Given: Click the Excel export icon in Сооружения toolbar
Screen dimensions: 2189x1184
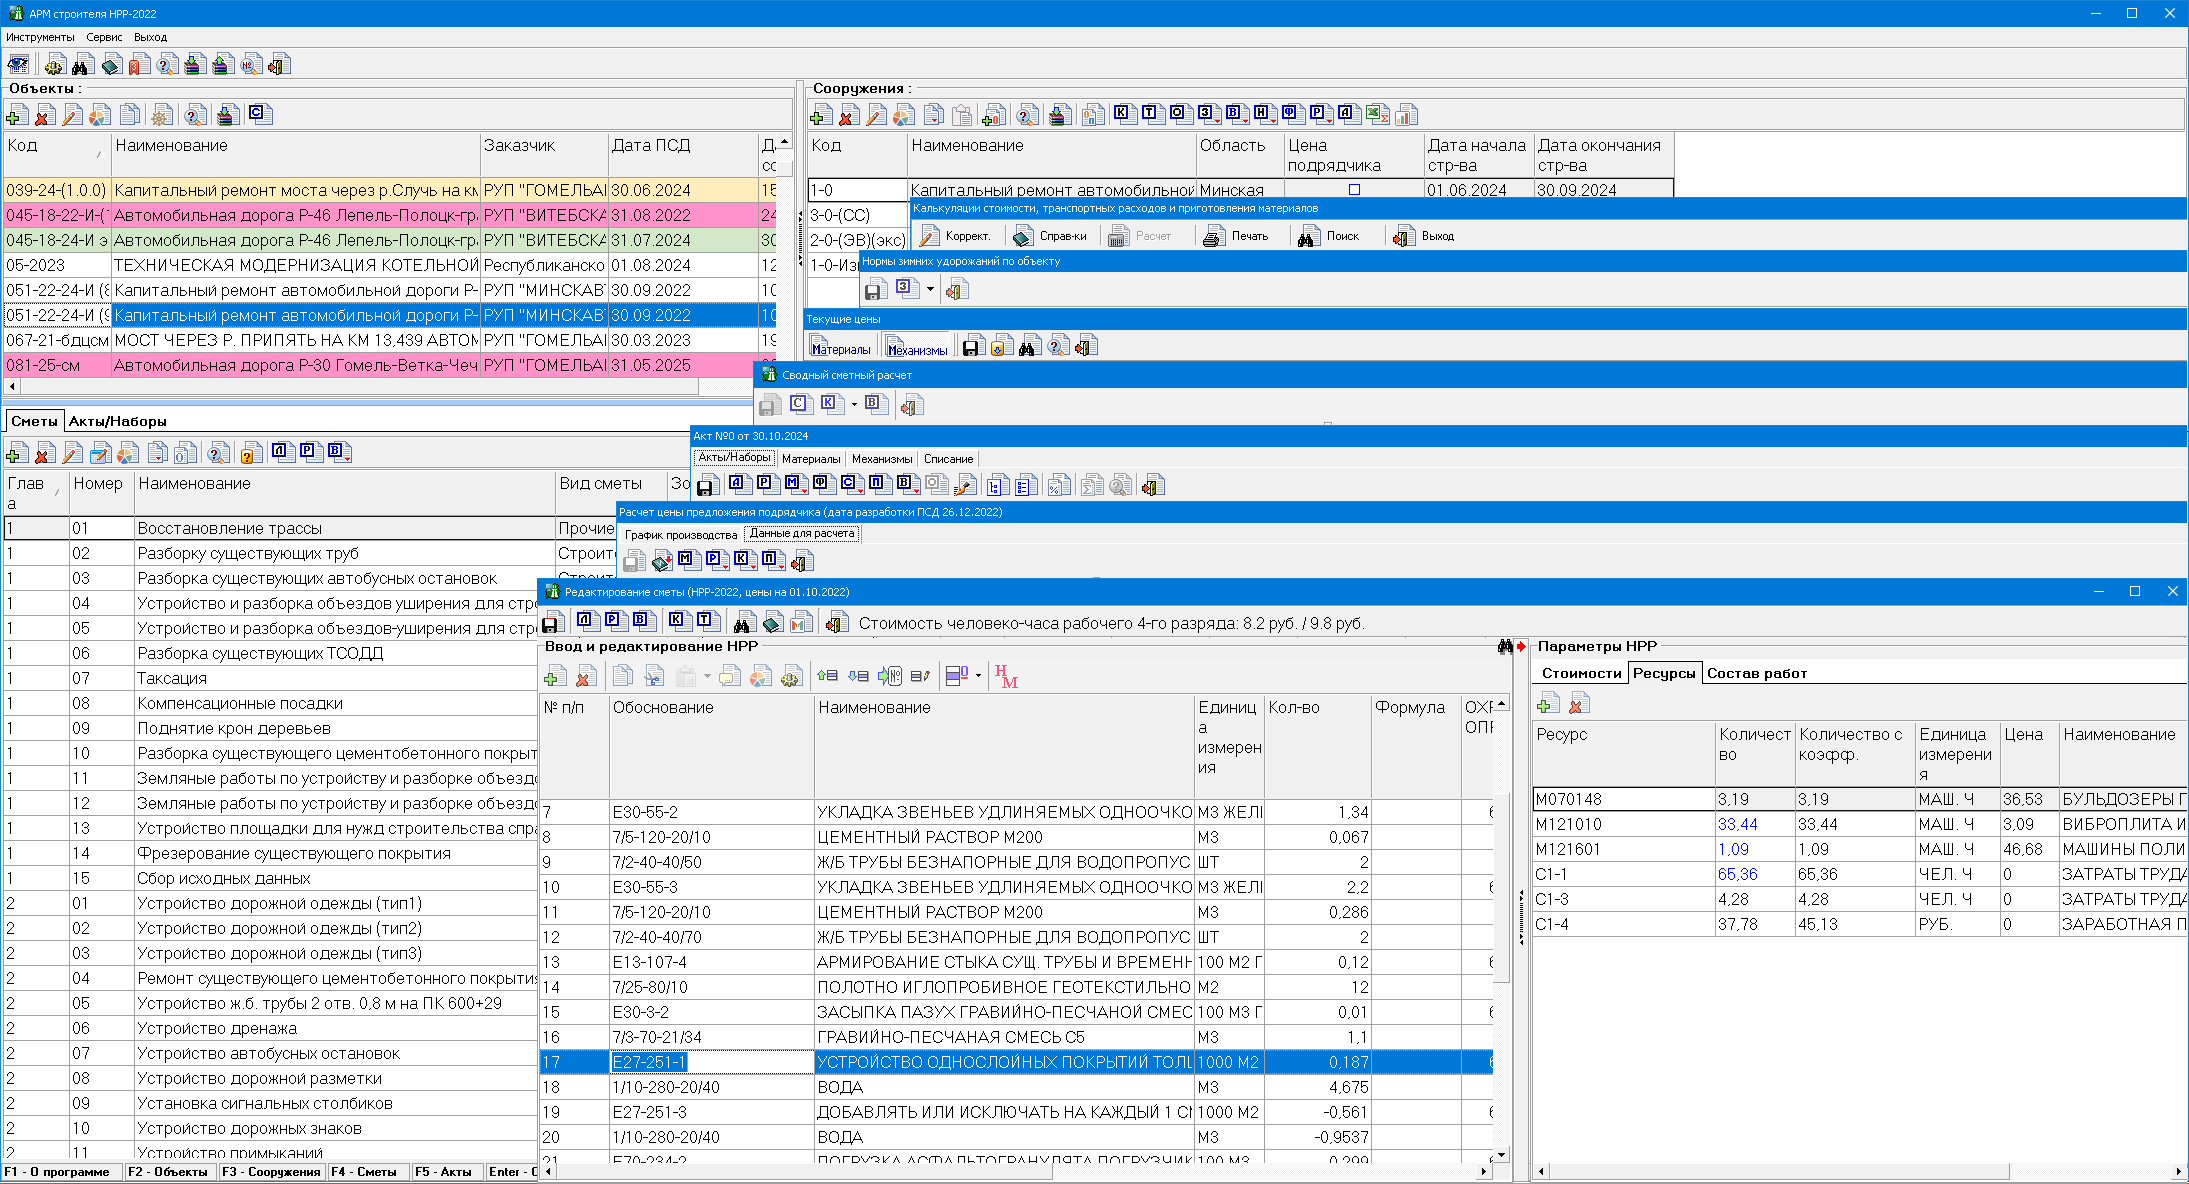Looking at the screenshot, I should [1378, 115].
